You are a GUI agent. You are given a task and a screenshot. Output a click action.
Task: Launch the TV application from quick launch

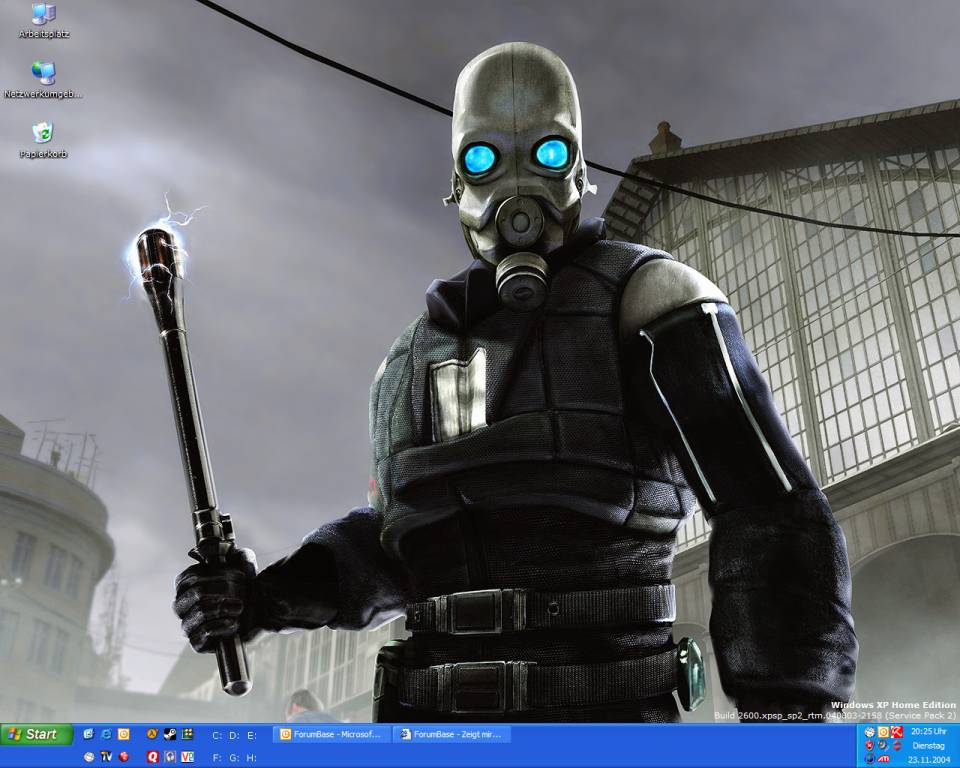(106, 757)
